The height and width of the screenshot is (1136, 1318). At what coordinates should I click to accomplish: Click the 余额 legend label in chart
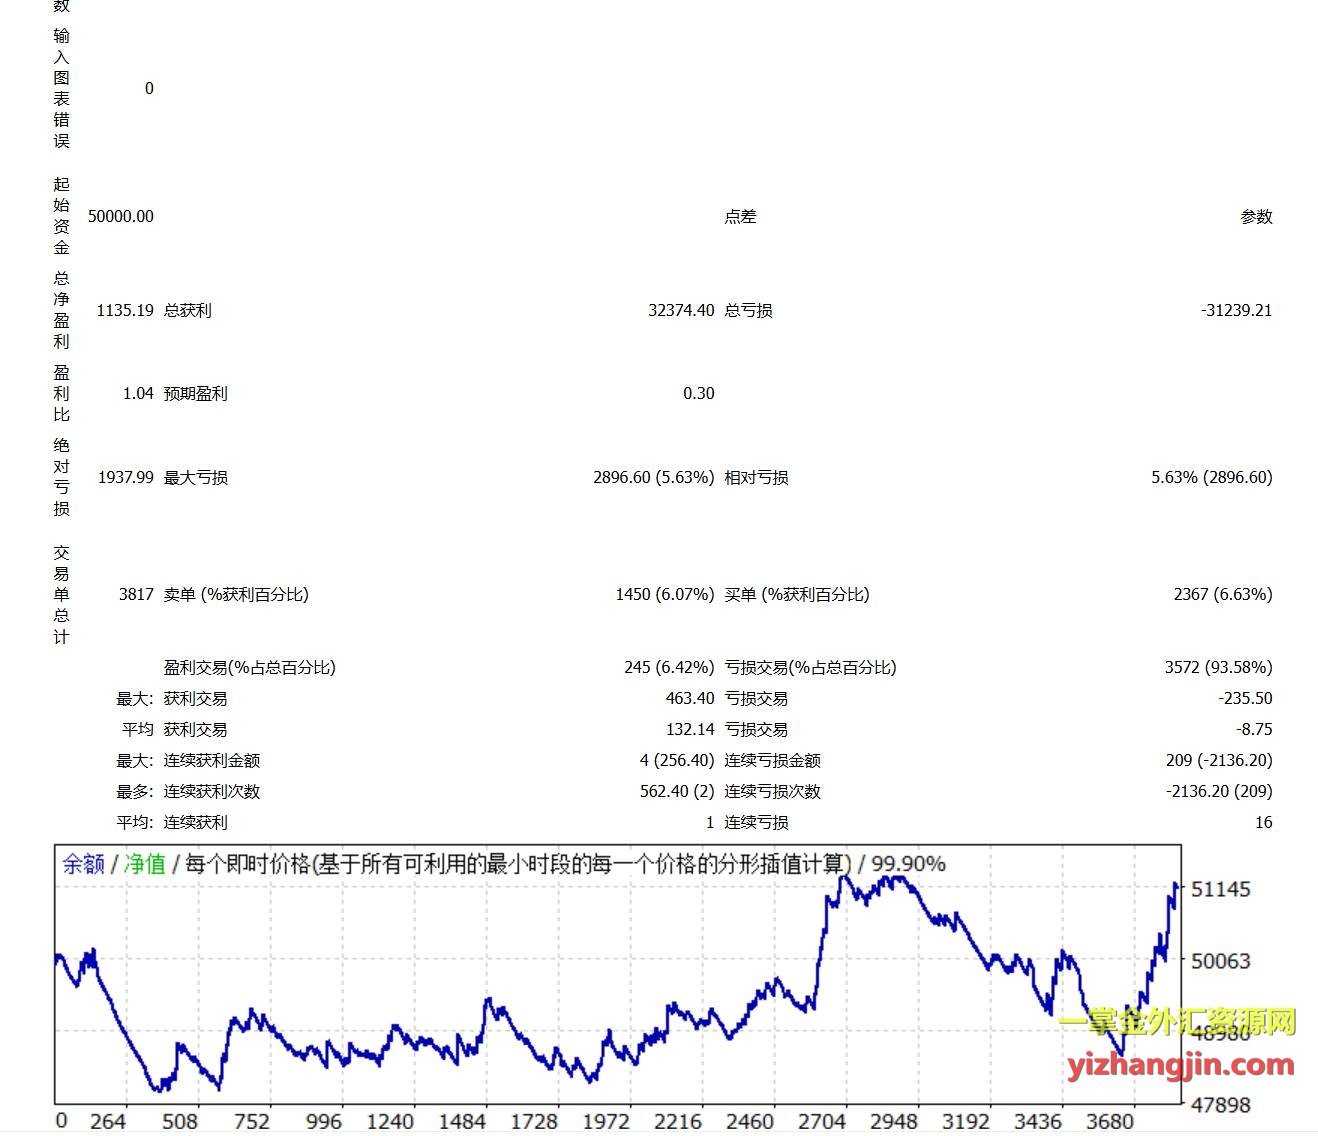(83, 865)
